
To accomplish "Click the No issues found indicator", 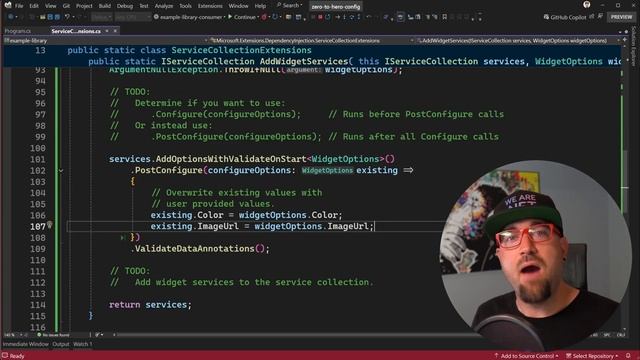I will tap(53, 335).
